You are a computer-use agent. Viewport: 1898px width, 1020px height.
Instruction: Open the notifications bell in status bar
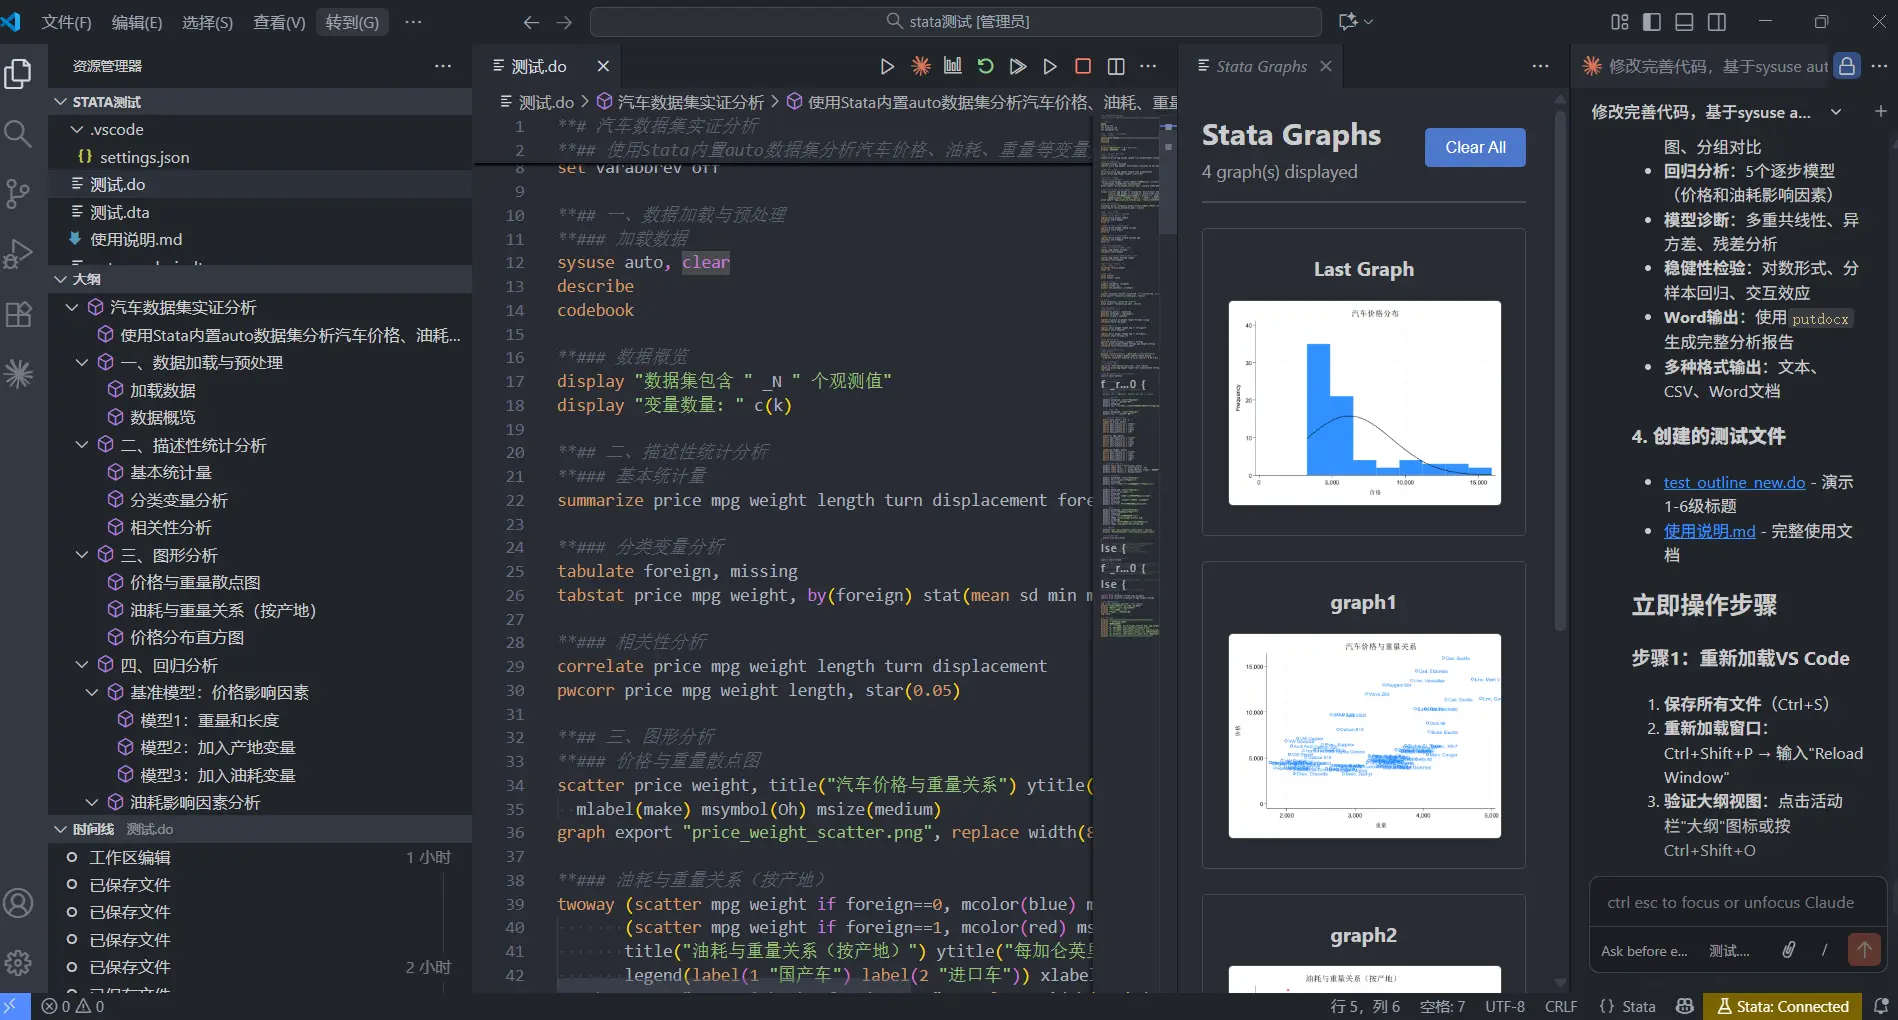tap(1880, 1006)
